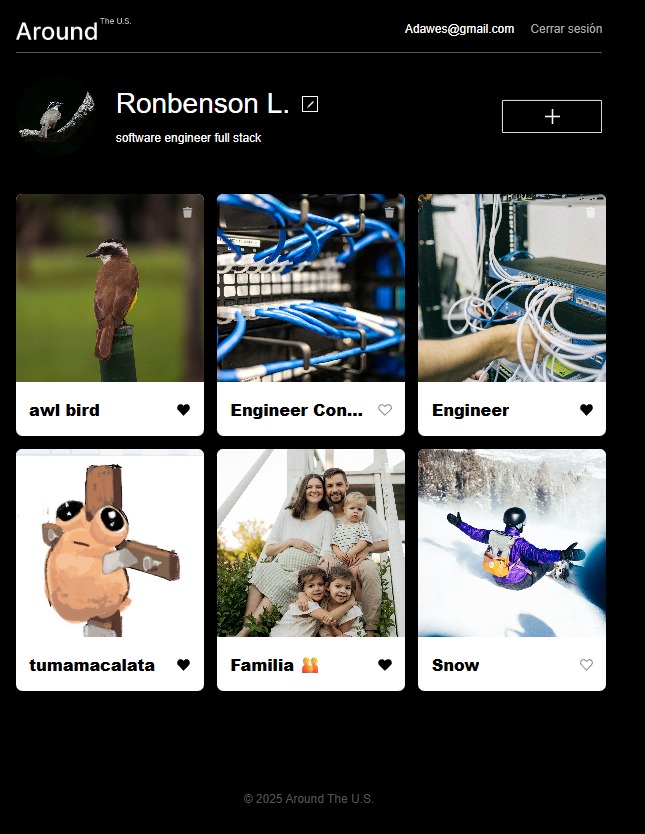Image resolution: width=645 pixels, height=834 pixels.
Task: Open the Familia family photo
Action: point(311,543)
